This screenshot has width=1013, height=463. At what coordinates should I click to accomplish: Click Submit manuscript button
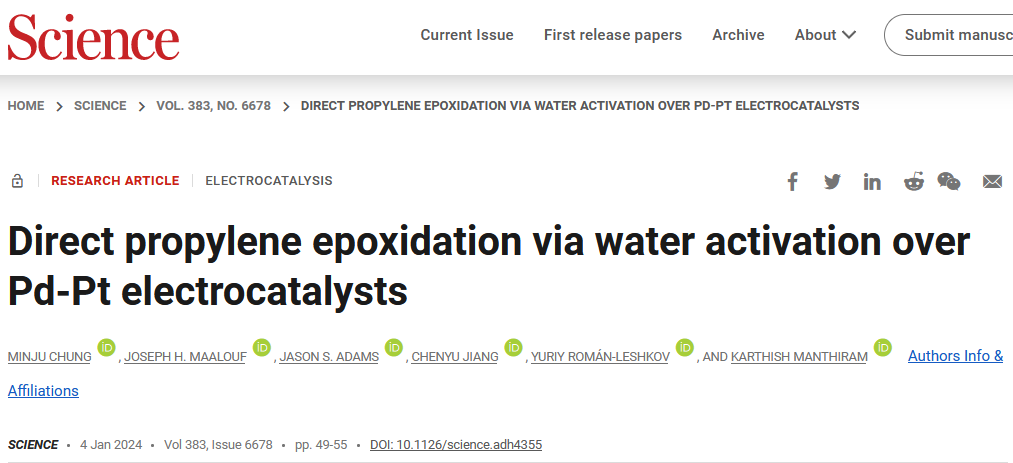pos(948,35)
